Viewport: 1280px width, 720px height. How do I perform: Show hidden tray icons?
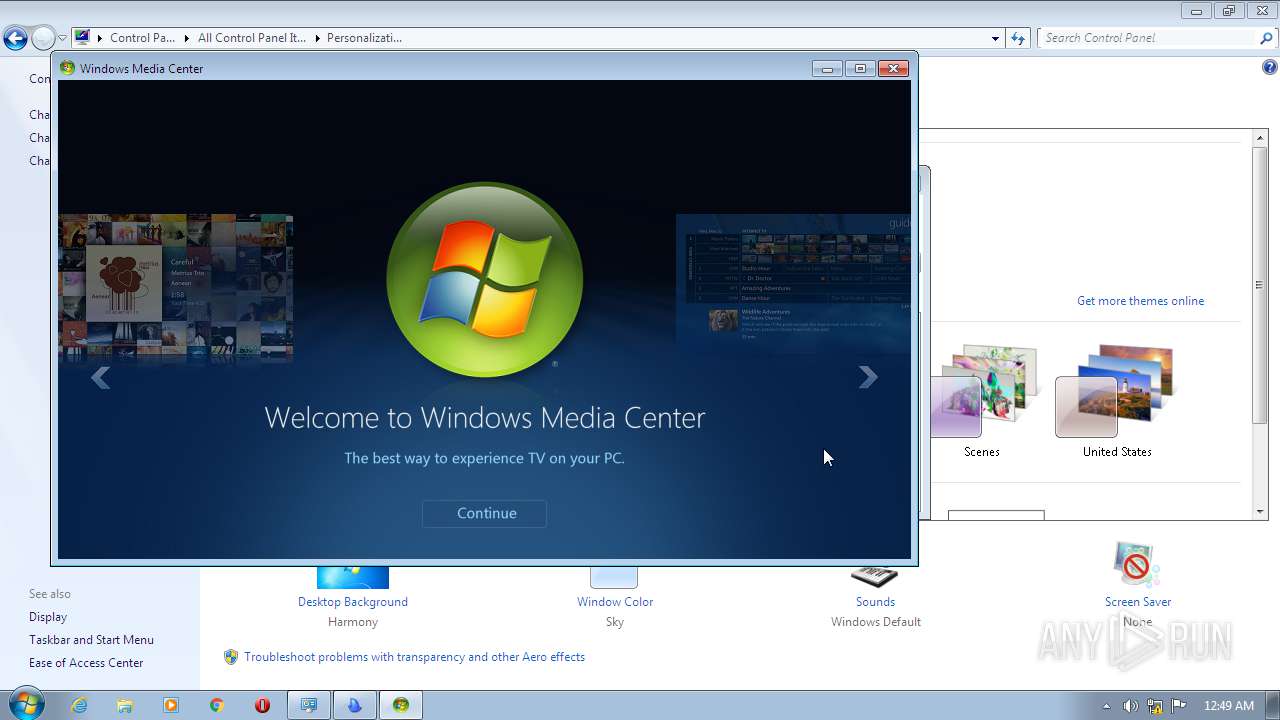1106,705
